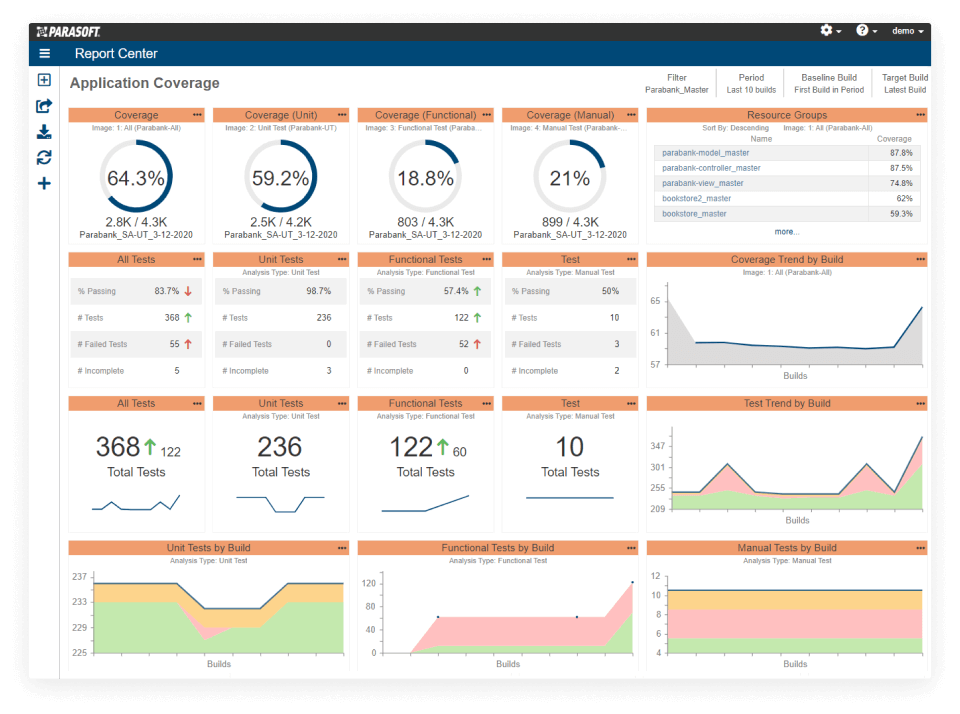Change the Period Last 10 builds setting
Screen dimensions: 960x714
coord(751,83)
